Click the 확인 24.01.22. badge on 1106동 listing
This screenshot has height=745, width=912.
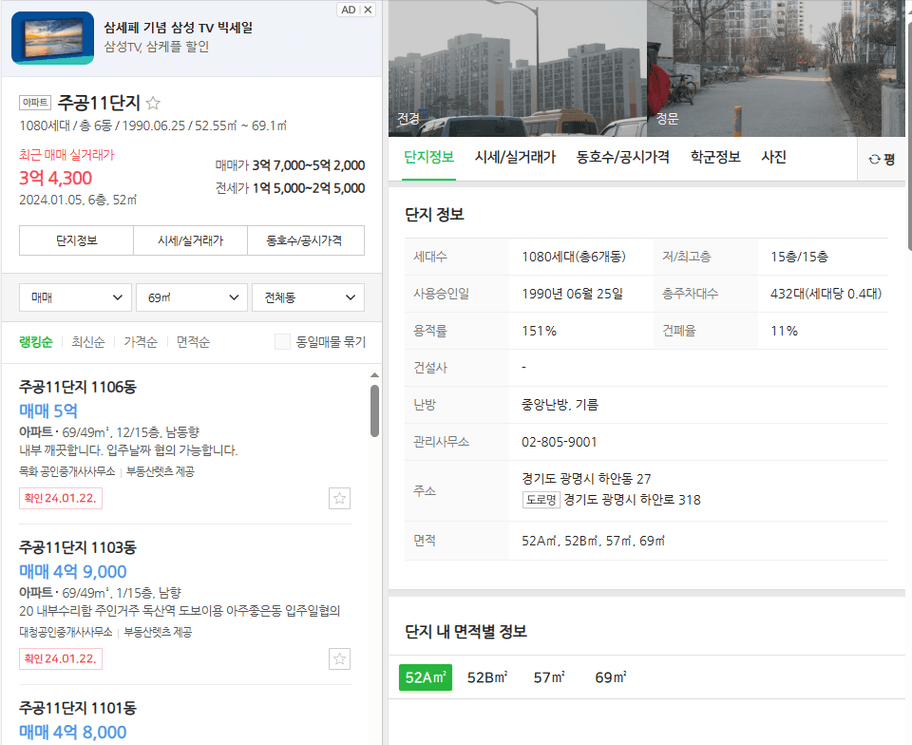click(x=61, y=498)
